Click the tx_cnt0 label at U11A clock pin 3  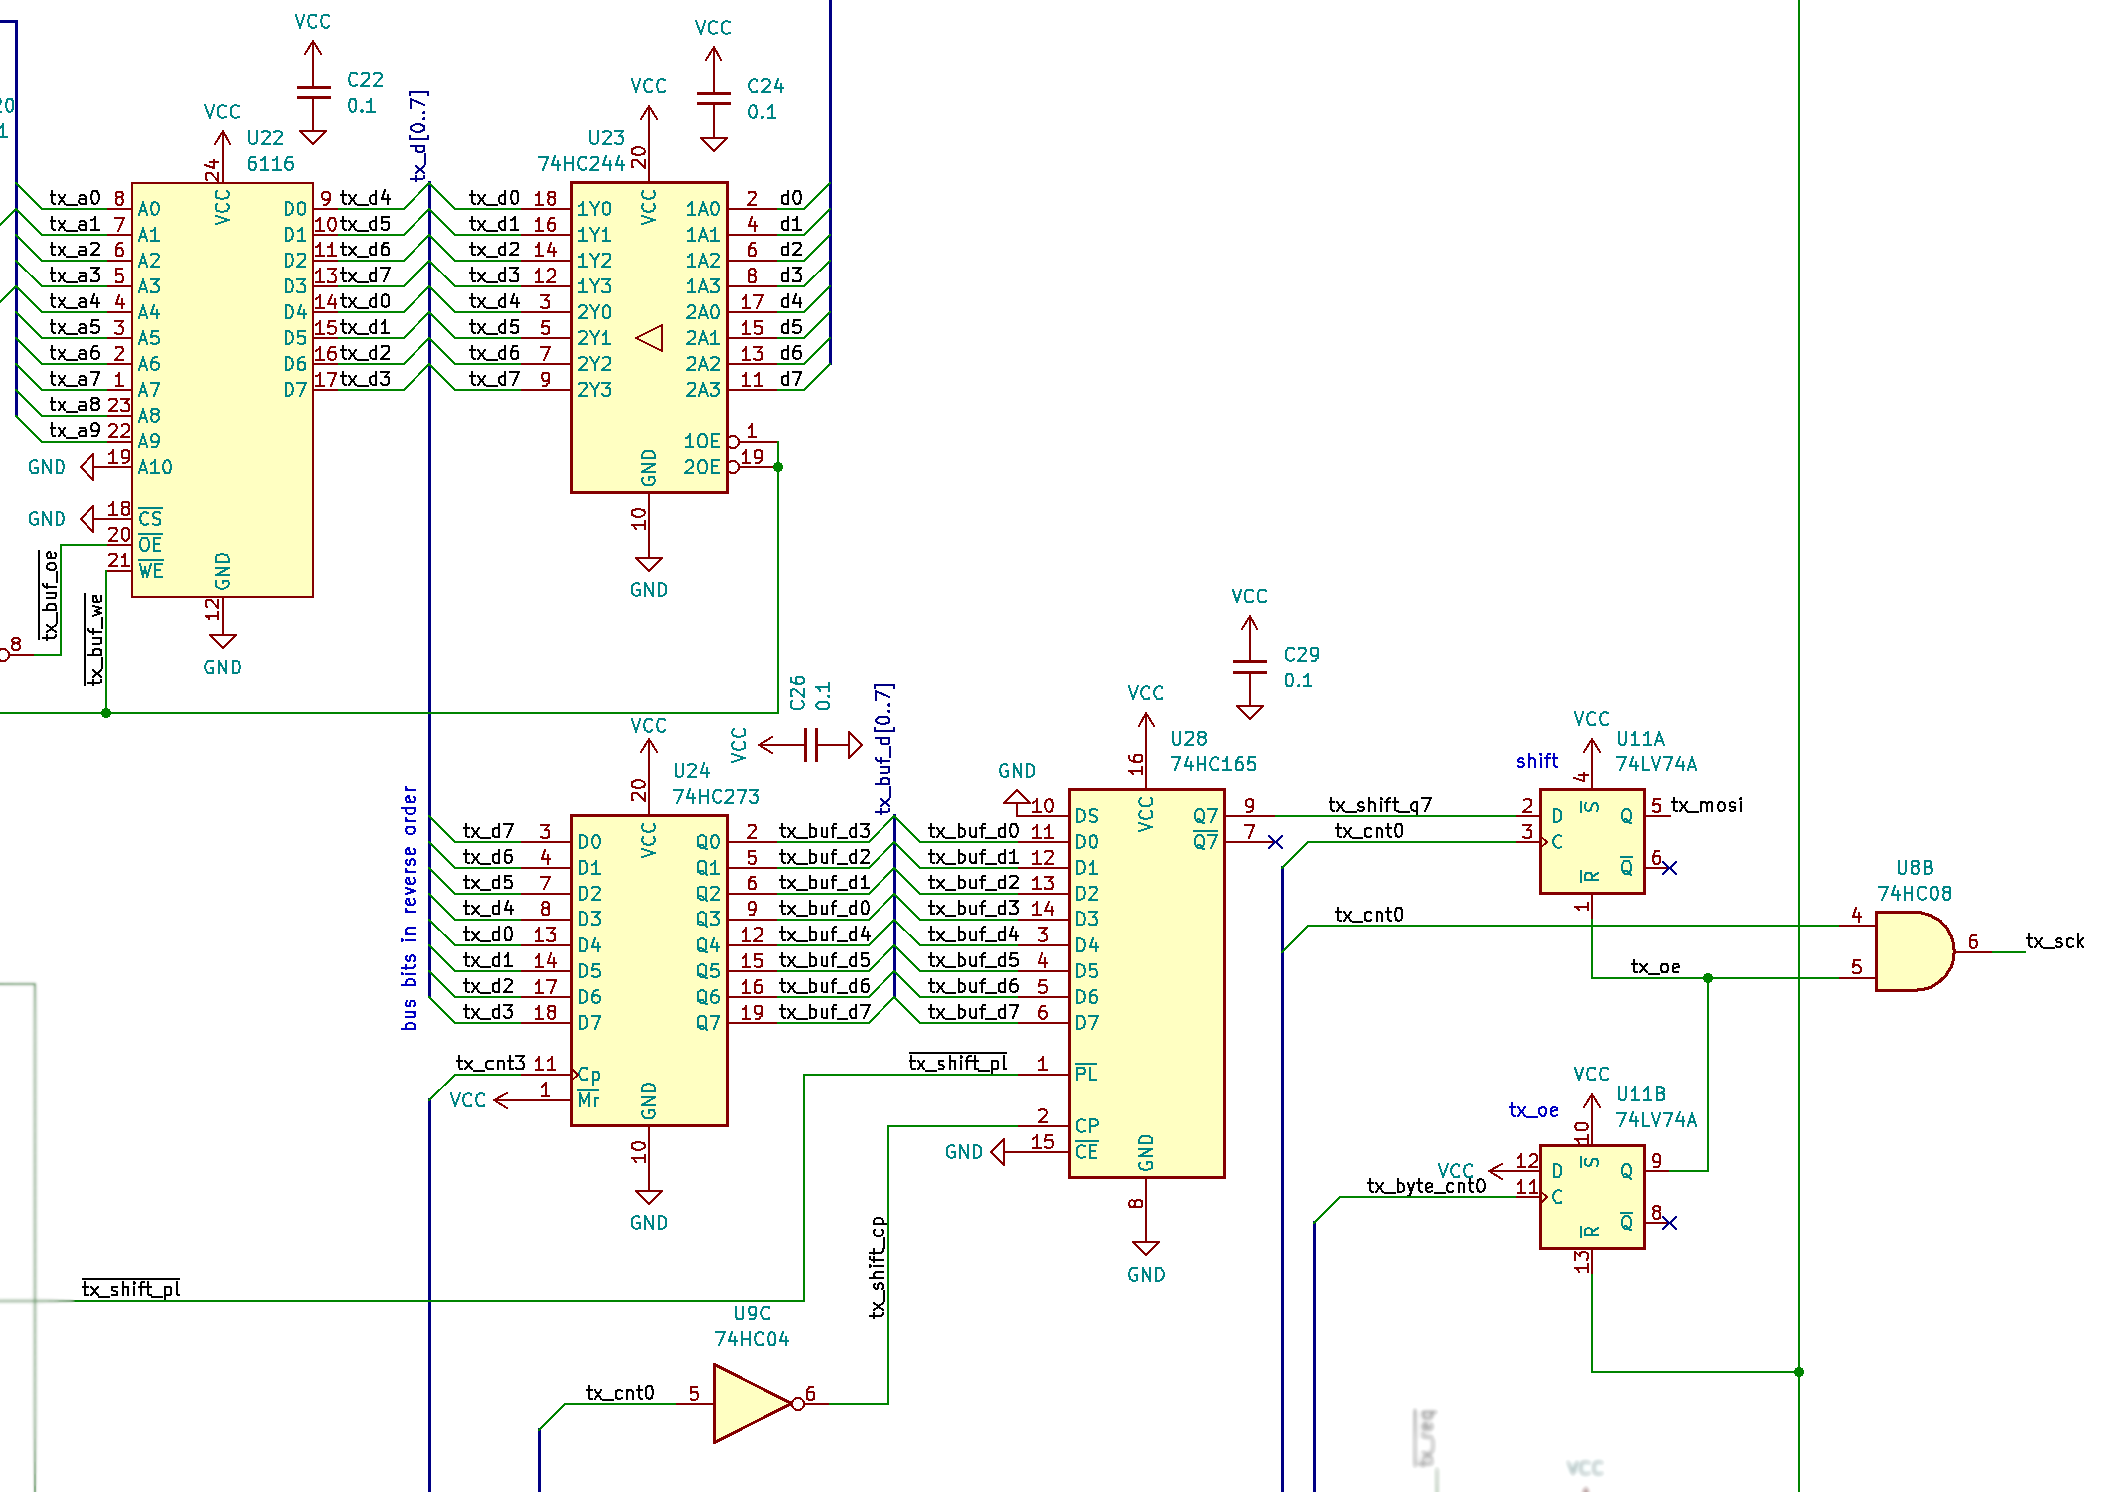click(1369, 831)
